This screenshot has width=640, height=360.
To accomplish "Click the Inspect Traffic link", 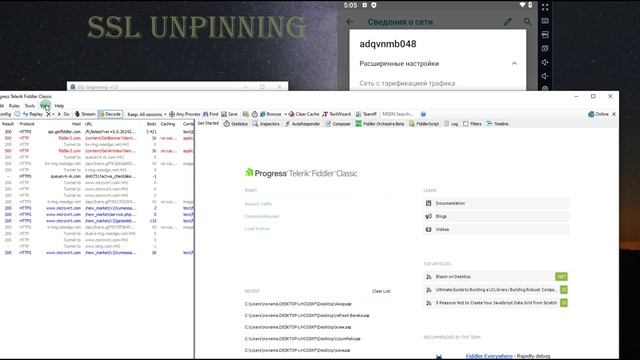I will tap(258, 204).
